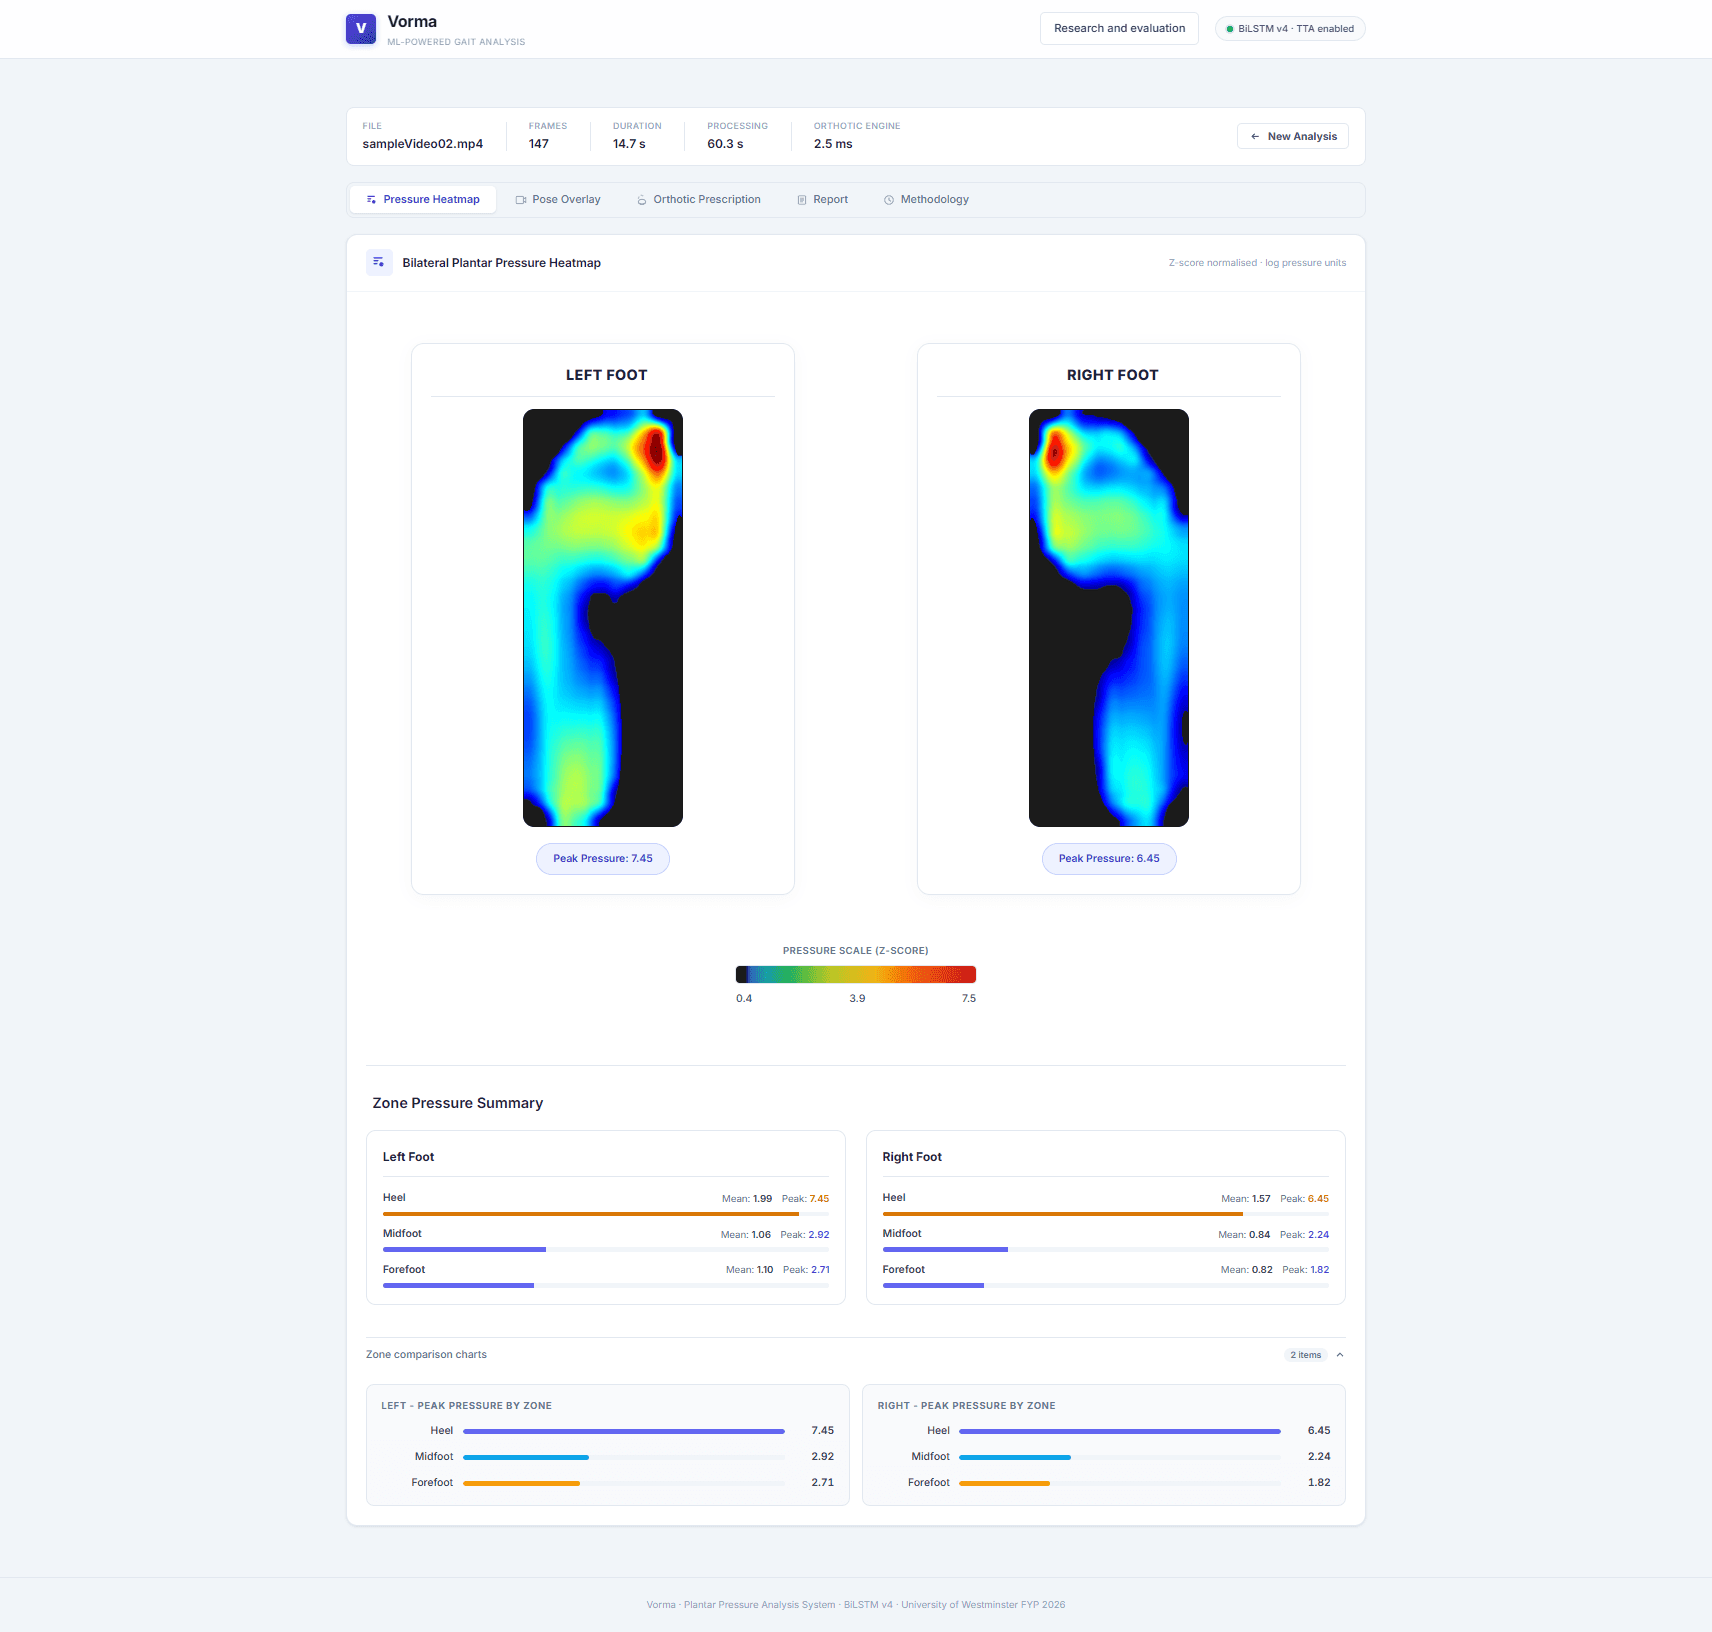Click the LEFT - PEAK PRESSURE BY ZONE title
The height and width of the screenshot is (1632, 1712).
(x=466, y=1406)
